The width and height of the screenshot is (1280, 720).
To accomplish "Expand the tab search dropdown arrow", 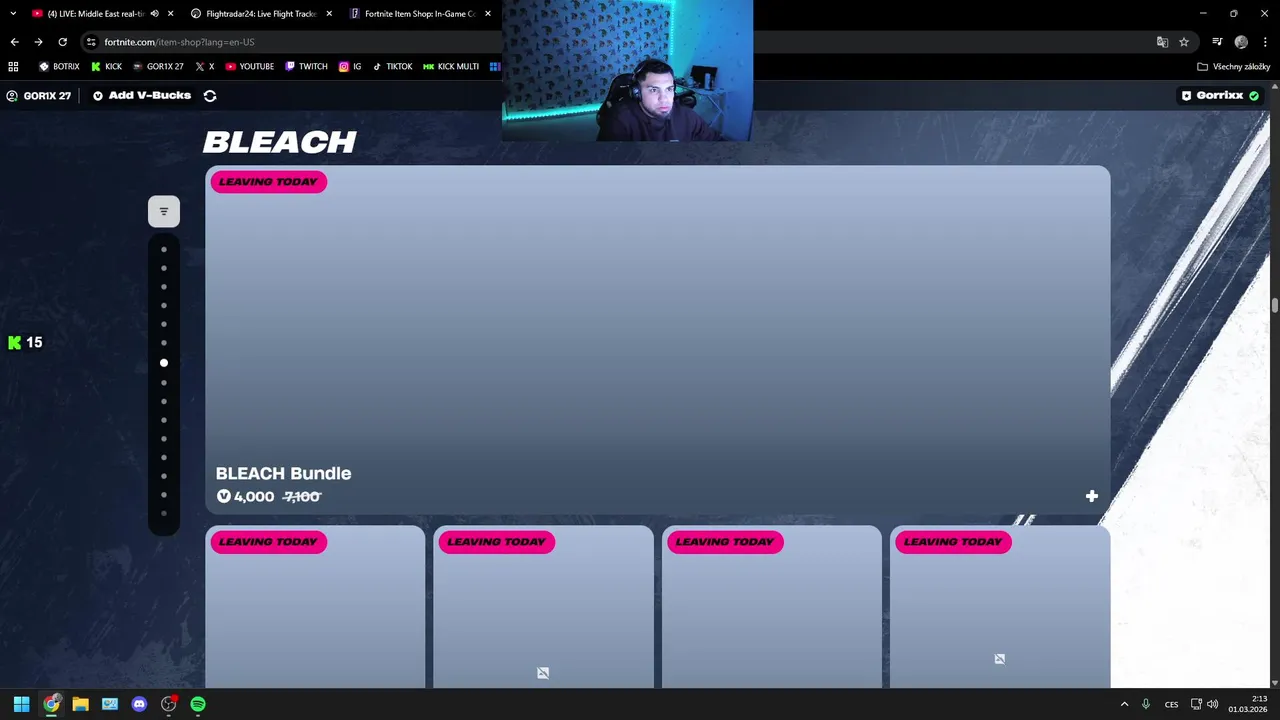I will coord(13,14).
